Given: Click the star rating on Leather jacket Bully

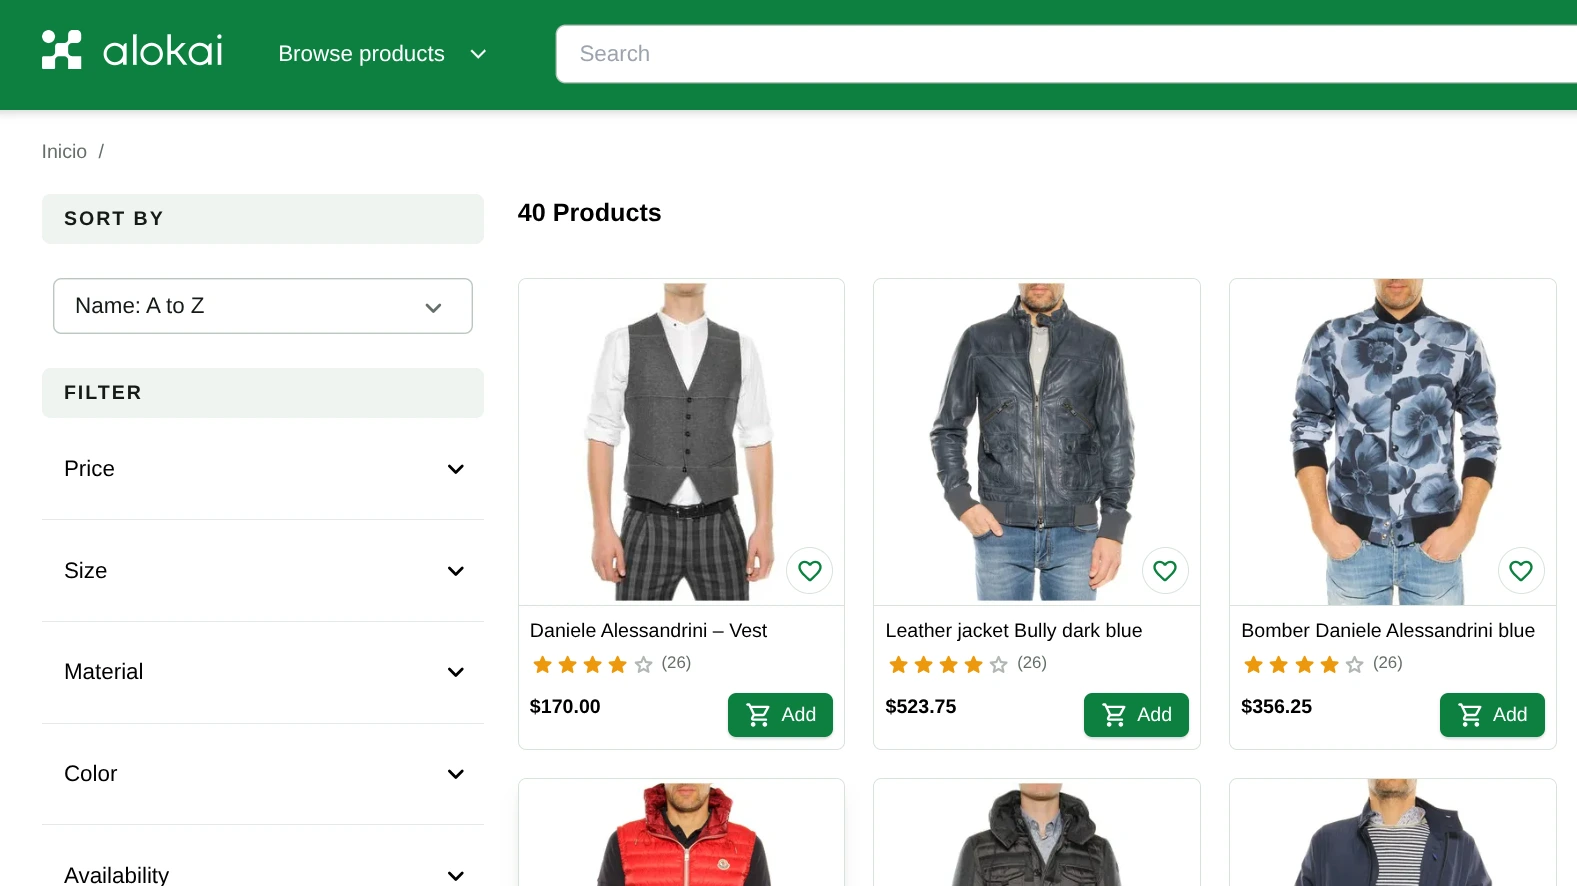Looking at the screenshot, I should pos(948,664).
